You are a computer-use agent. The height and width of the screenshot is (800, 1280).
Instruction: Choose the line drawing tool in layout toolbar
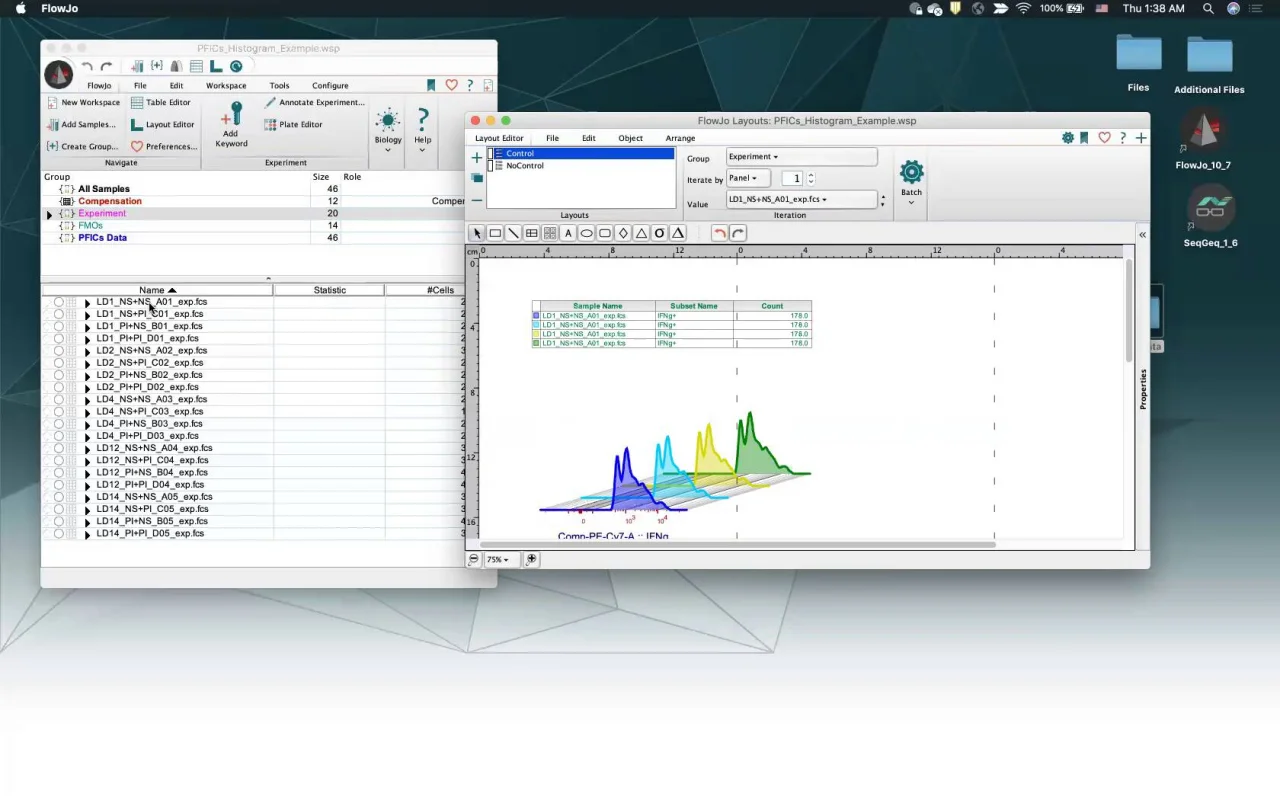pyautogui.click(x=513, y=233)
